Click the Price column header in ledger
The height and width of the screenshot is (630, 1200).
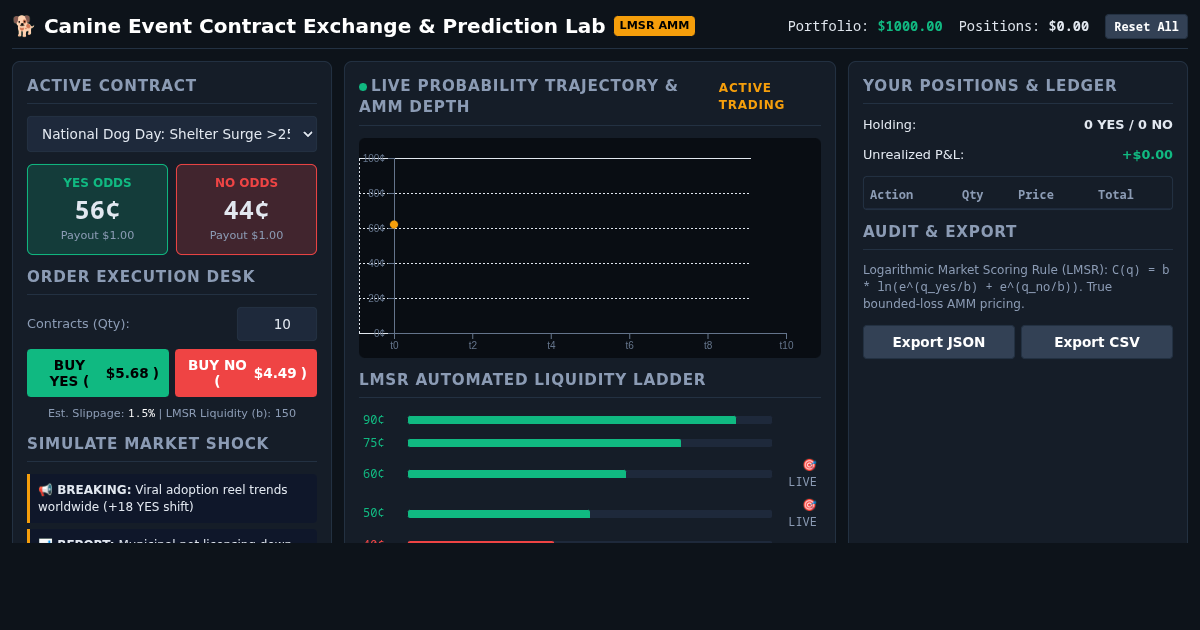pyautogui.click(x=1036, y=195)
